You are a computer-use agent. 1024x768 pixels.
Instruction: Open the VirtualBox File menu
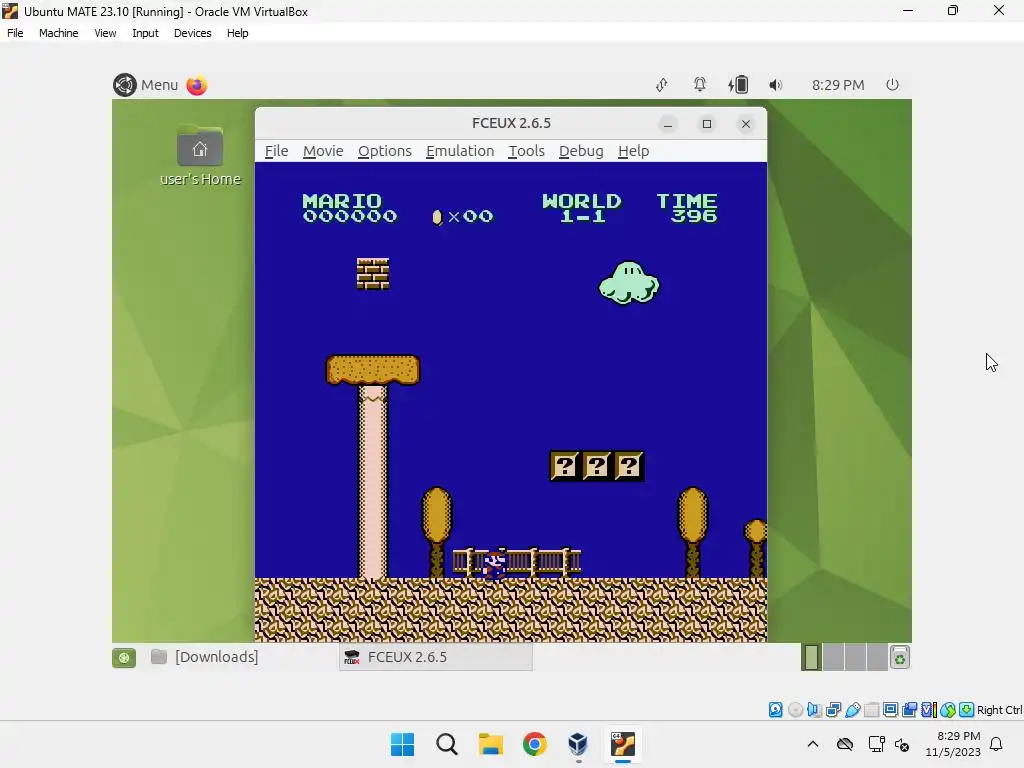[x=15, y=33]
